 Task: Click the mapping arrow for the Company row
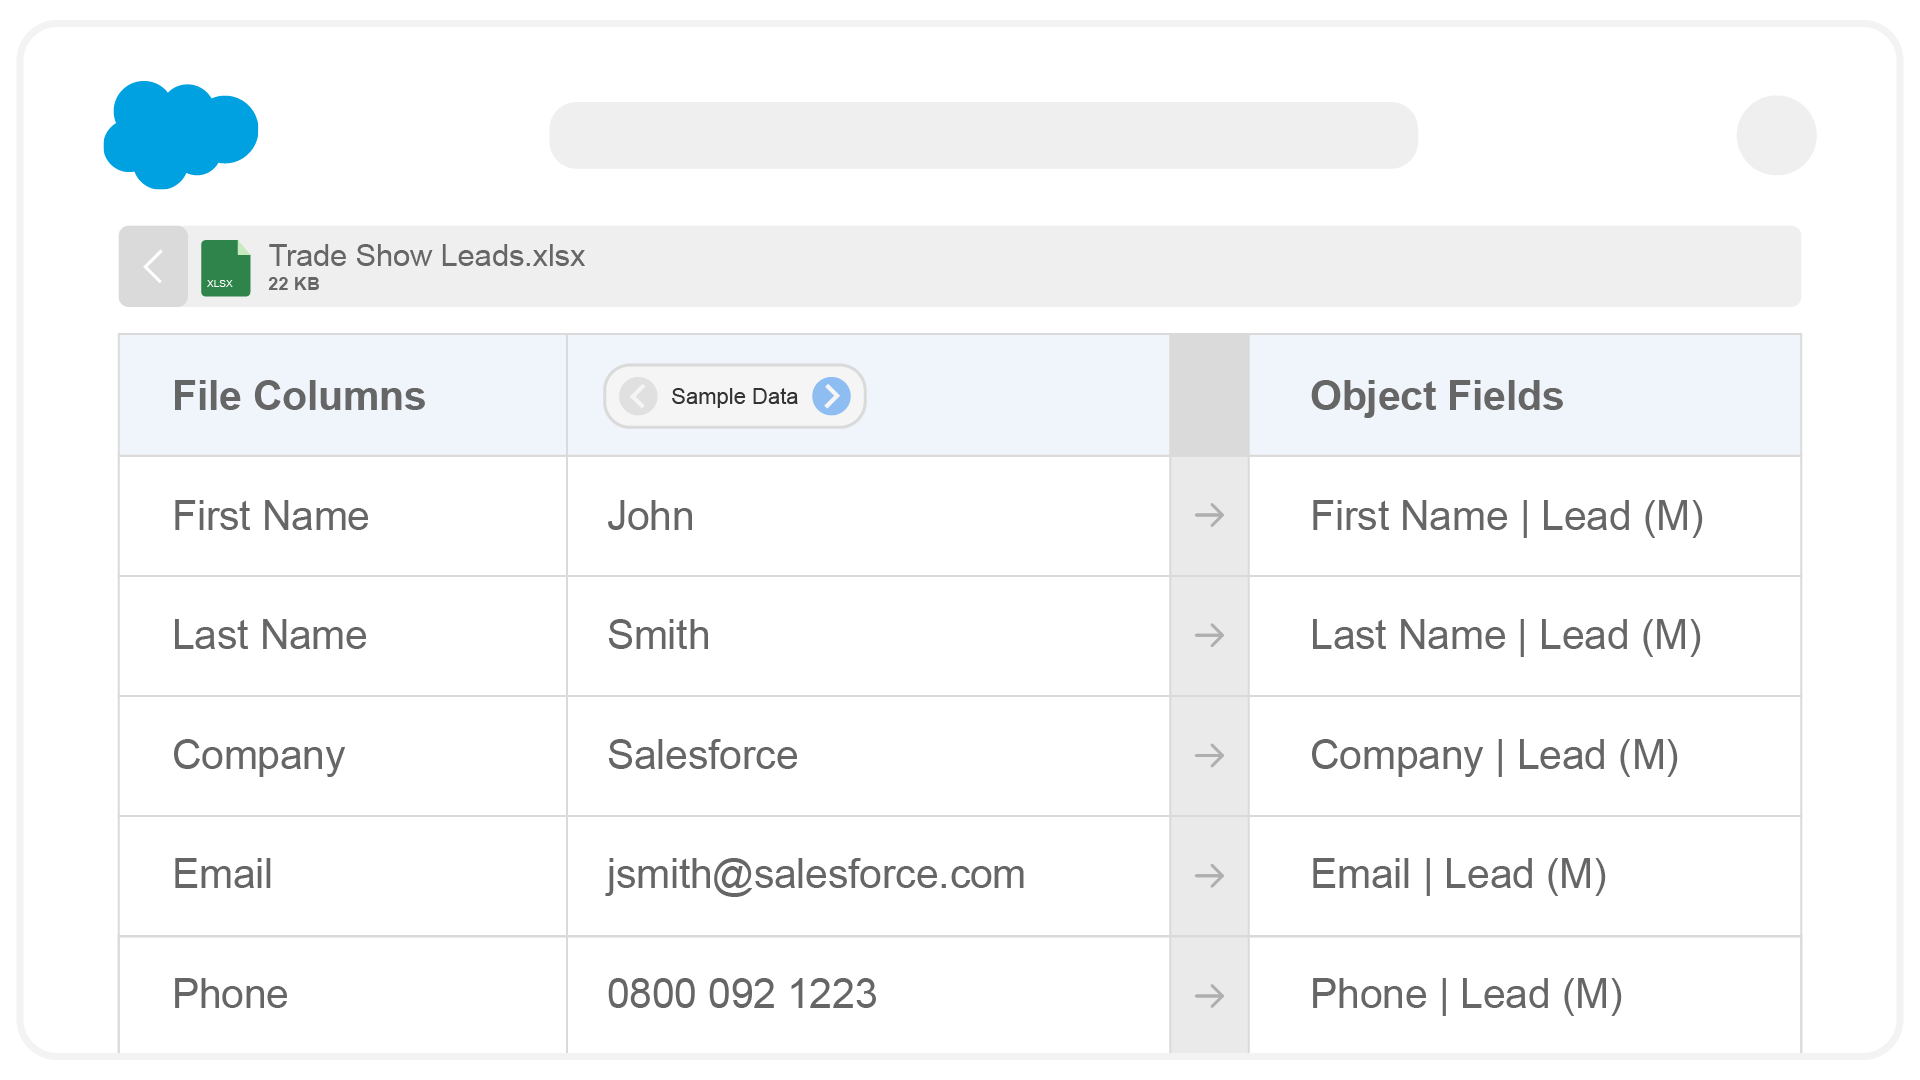point(1209,756)
